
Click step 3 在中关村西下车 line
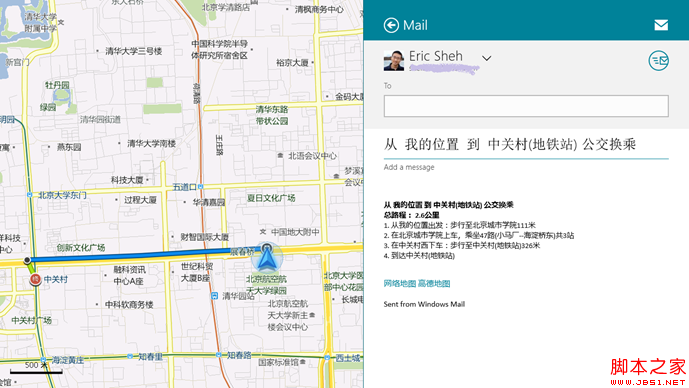(462, 246)
